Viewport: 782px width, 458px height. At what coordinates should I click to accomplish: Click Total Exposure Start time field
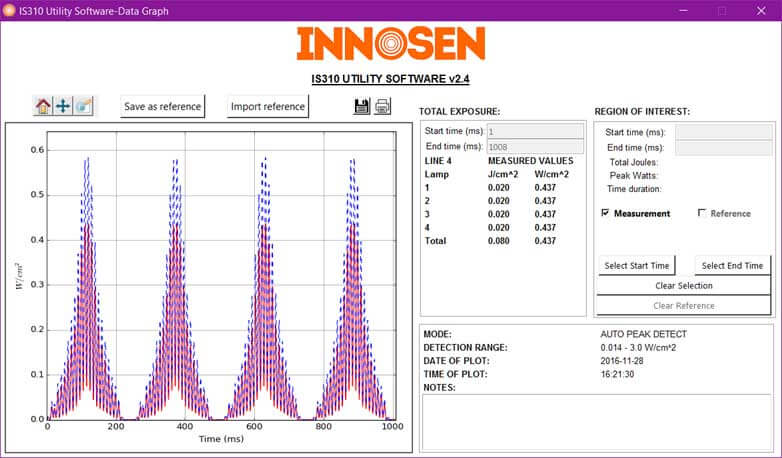point(535,131)
